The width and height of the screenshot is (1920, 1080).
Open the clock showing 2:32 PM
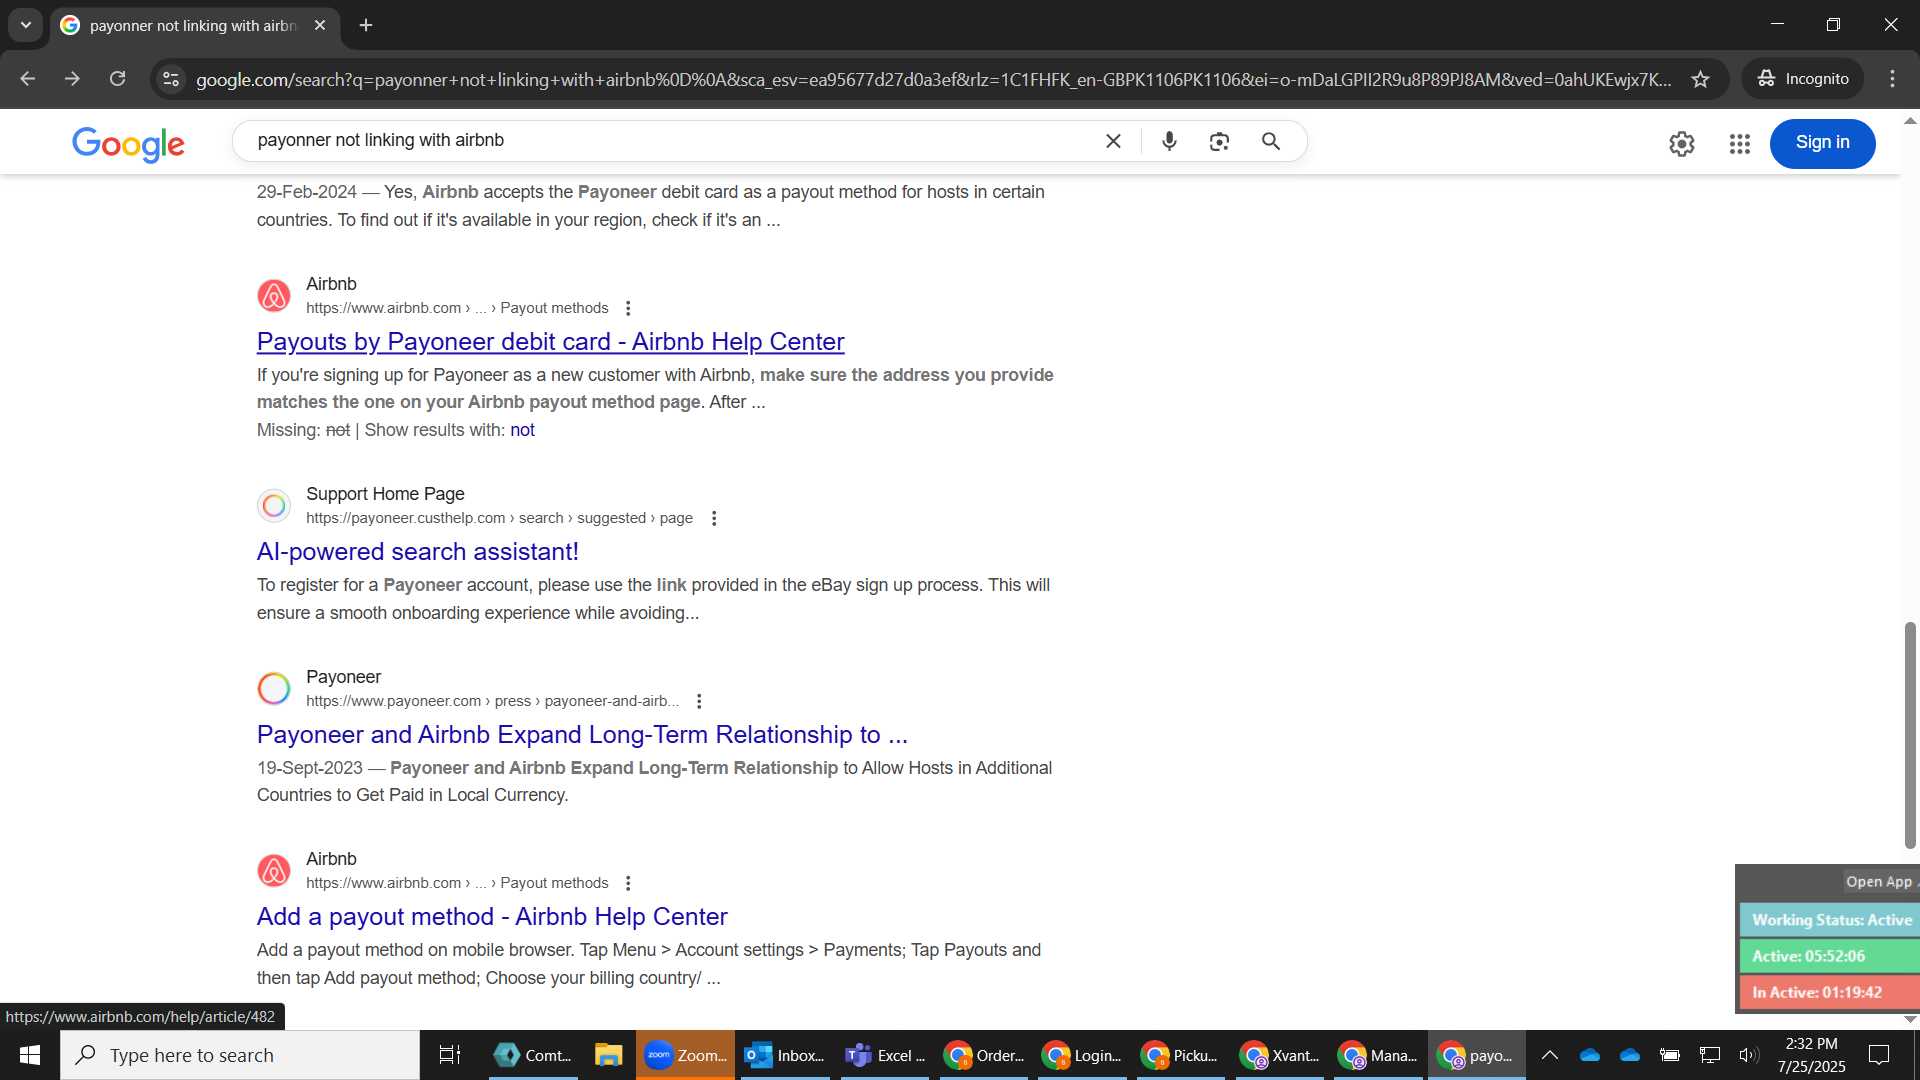point(1811,1055)
